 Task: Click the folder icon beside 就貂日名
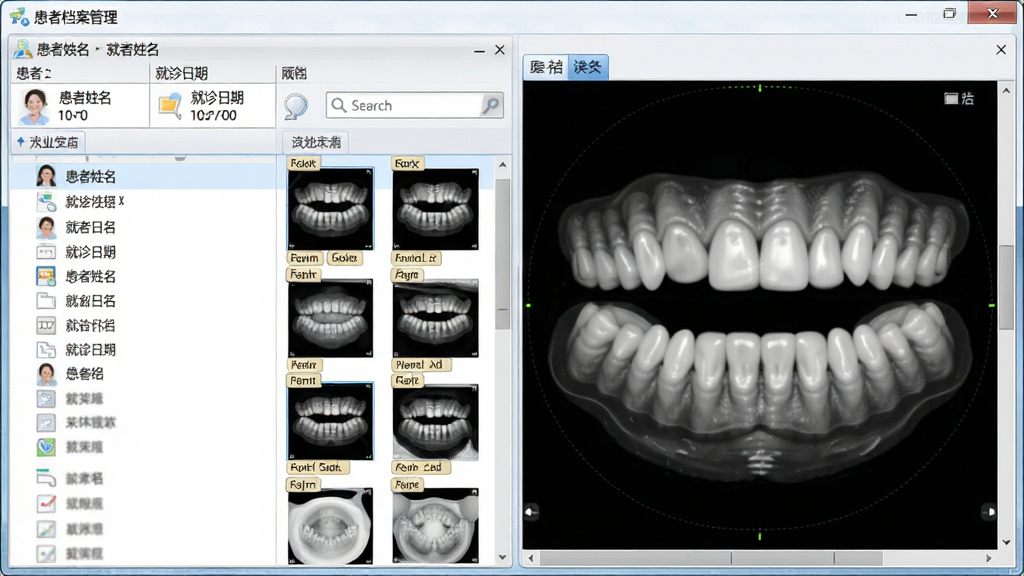(46, 301)
